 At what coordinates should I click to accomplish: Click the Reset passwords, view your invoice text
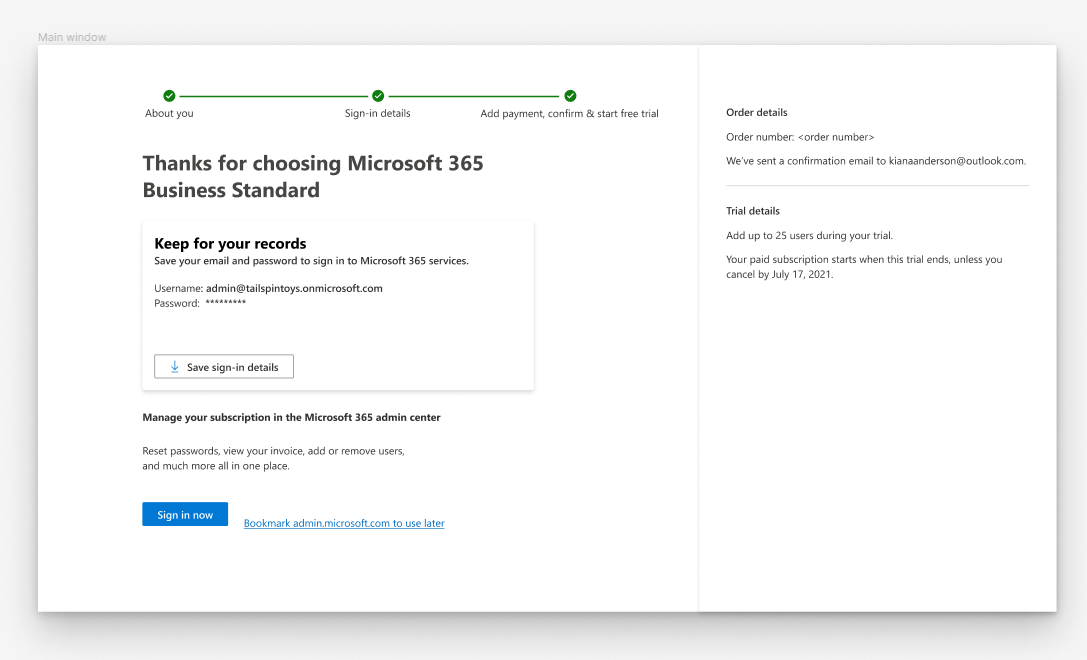coord(273,458)
